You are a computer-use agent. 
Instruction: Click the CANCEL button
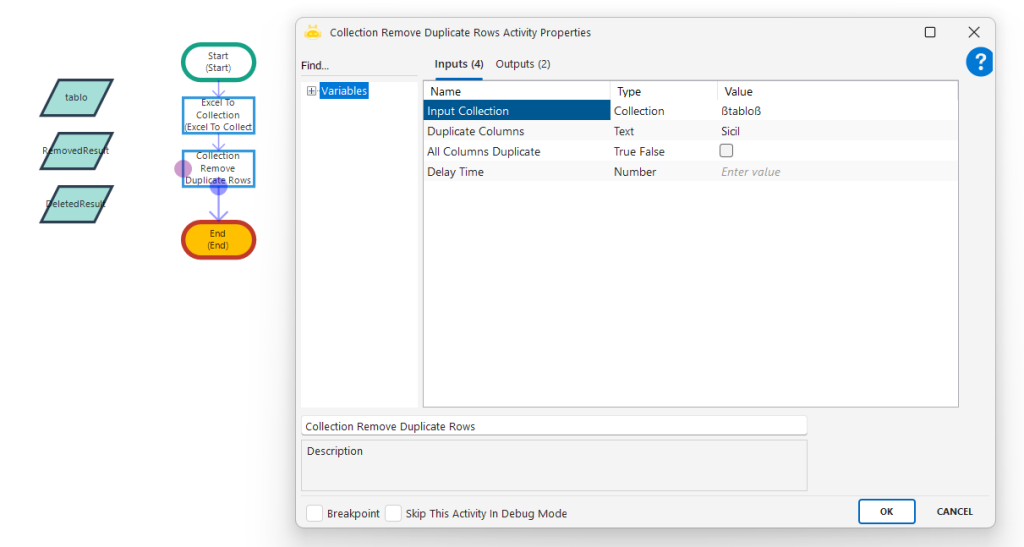click(x=954, y=511)
